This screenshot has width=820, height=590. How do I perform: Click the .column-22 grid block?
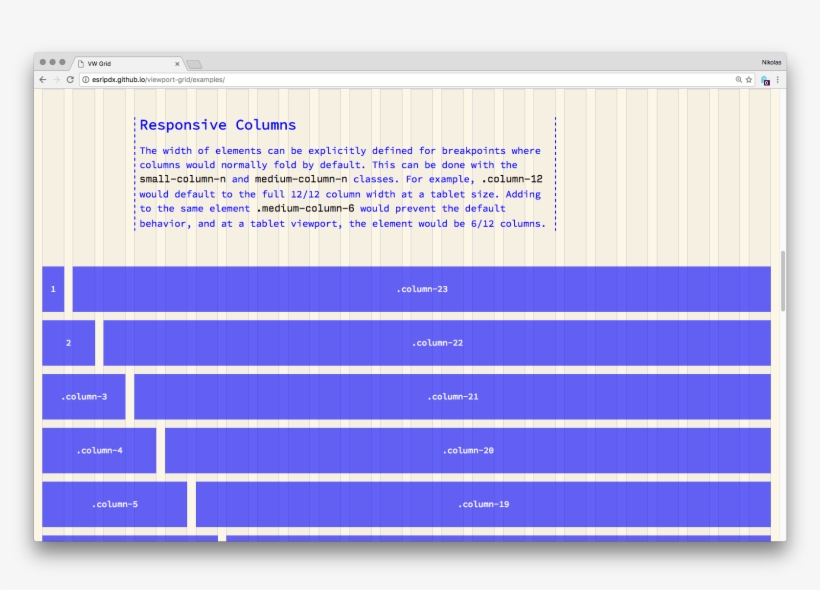[x=440, y=342]
